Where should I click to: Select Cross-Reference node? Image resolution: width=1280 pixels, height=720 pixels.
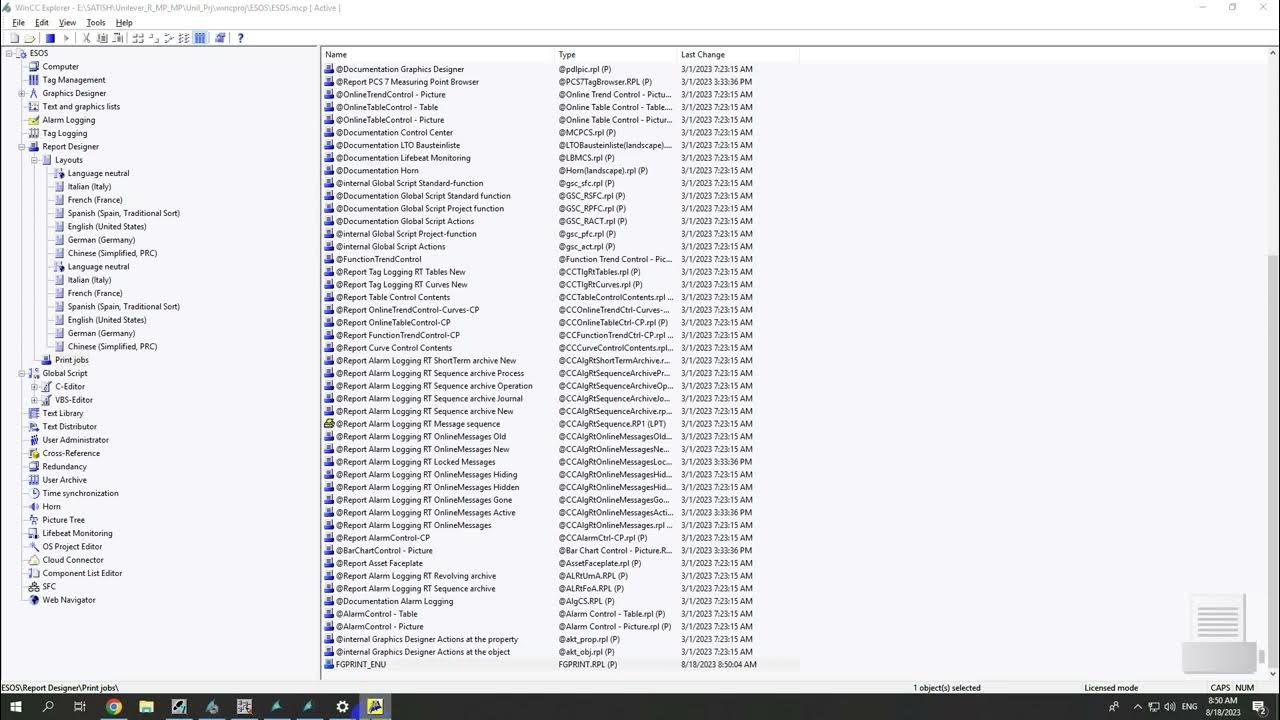point(71,453)
